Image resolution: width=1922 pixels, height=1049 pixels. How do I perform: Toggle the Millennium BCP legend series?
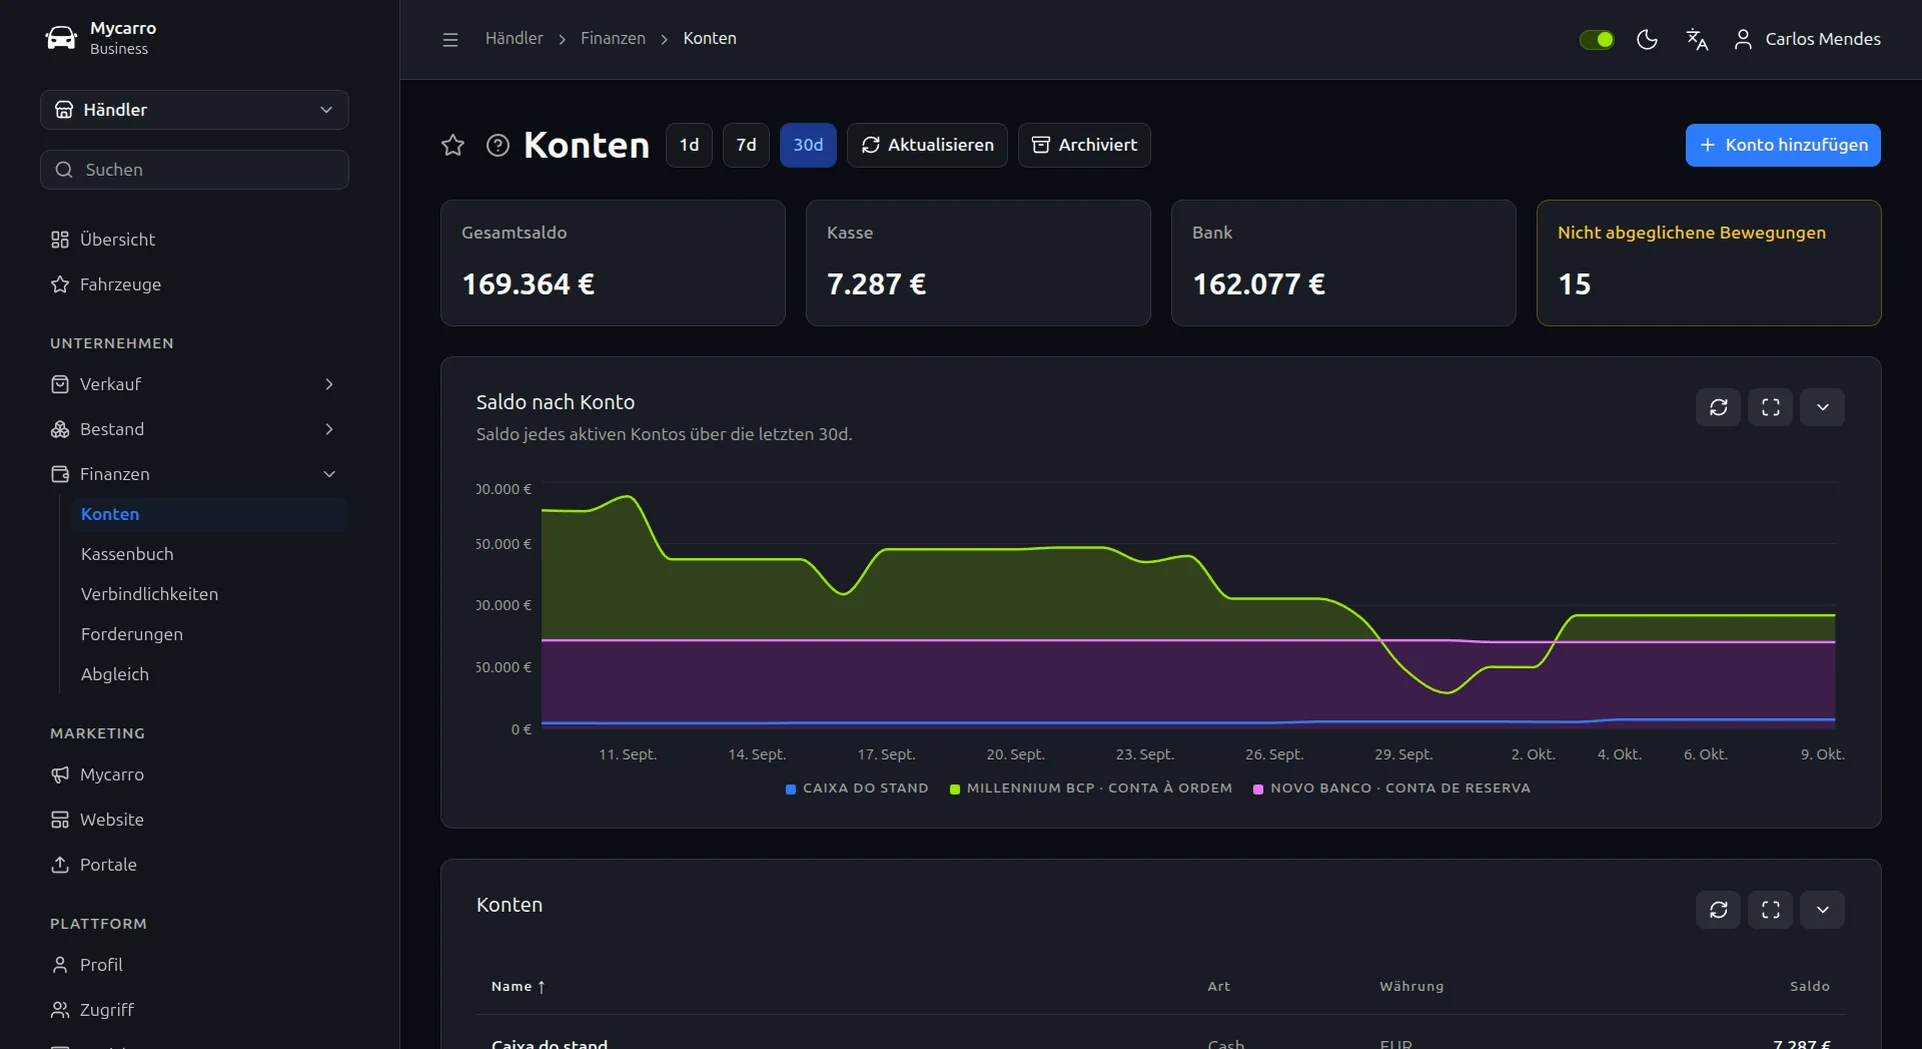(x=1091, y=789)
